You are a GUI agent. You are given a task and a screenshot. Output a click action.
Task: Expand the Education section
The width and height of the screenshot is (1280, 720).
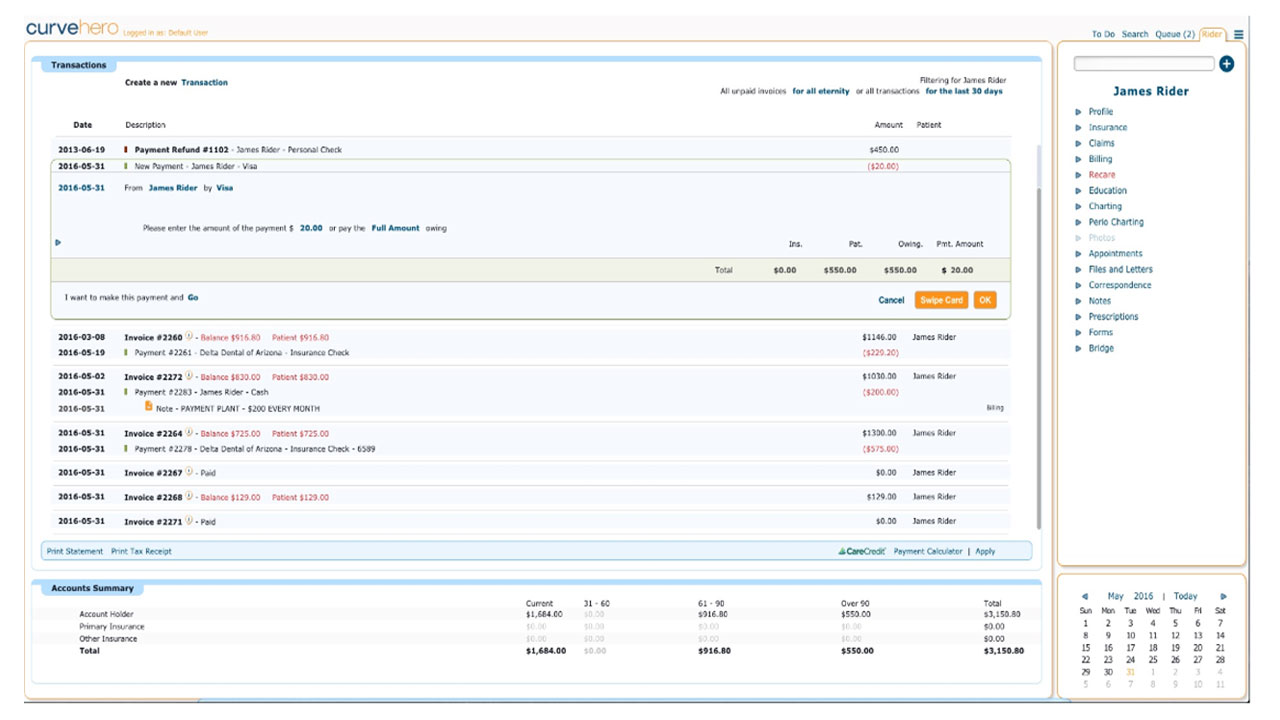(x=1078, y=191)
